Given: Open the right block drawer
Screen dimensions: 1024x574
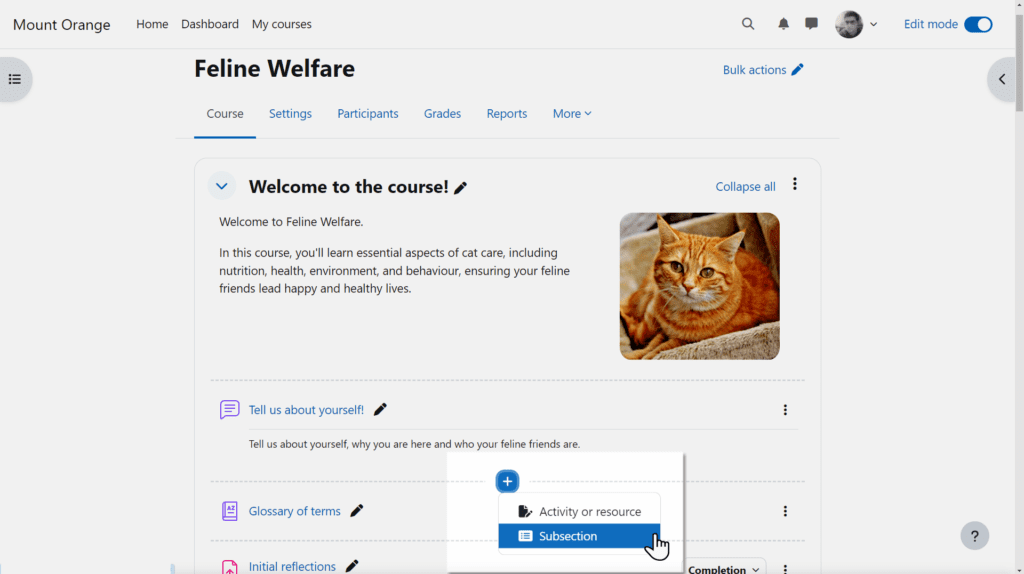Looking at the screenshot, I should tap(1003, 79).
